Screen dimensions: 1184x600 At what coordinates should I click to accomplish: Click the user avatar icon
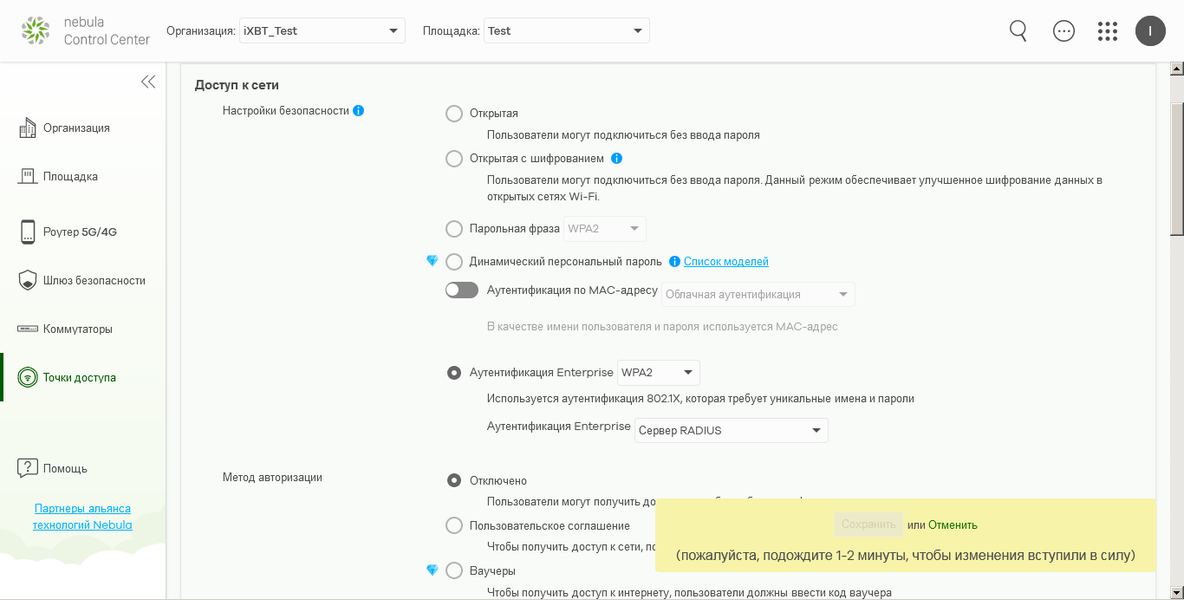click(1150, 31)
